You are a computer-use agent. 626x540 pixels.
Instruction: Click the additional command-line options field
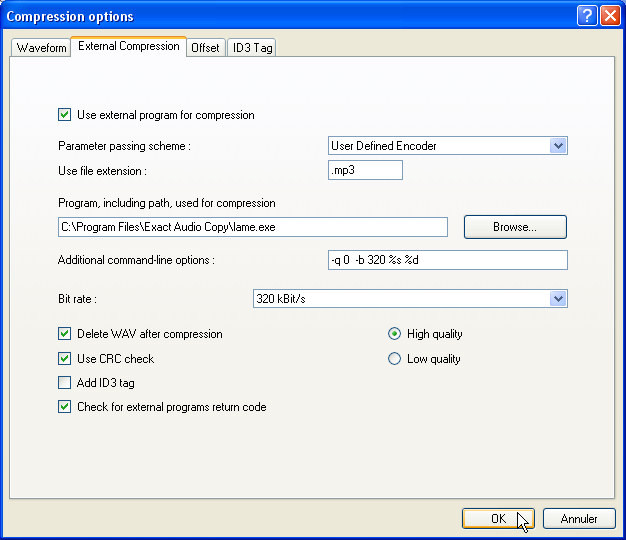coord(447,260)
